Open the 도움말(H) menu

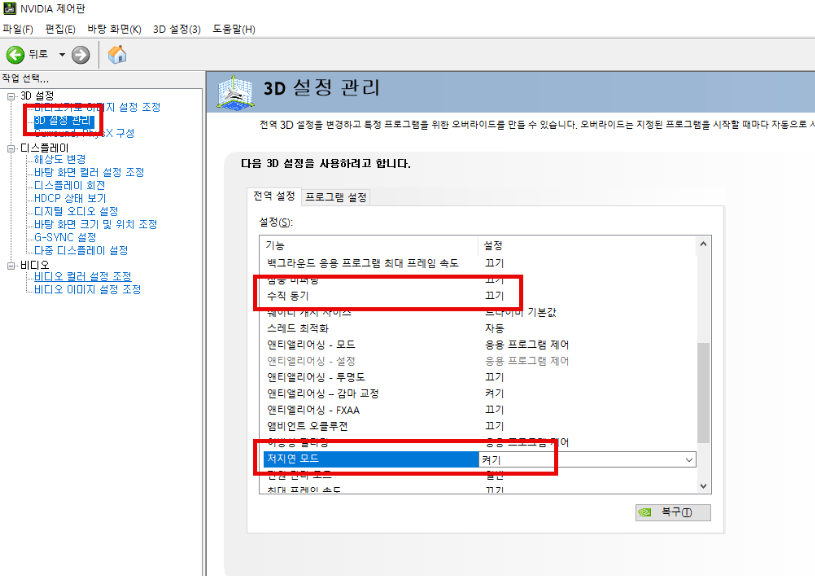[x=234, y=30]
